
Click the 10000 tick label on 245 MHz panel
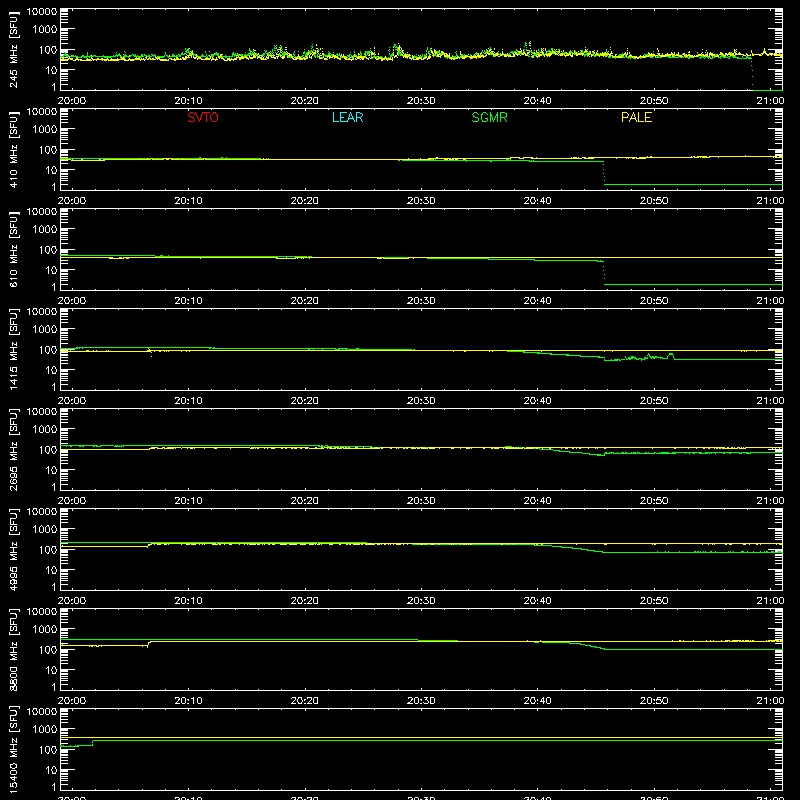point(42,12)
